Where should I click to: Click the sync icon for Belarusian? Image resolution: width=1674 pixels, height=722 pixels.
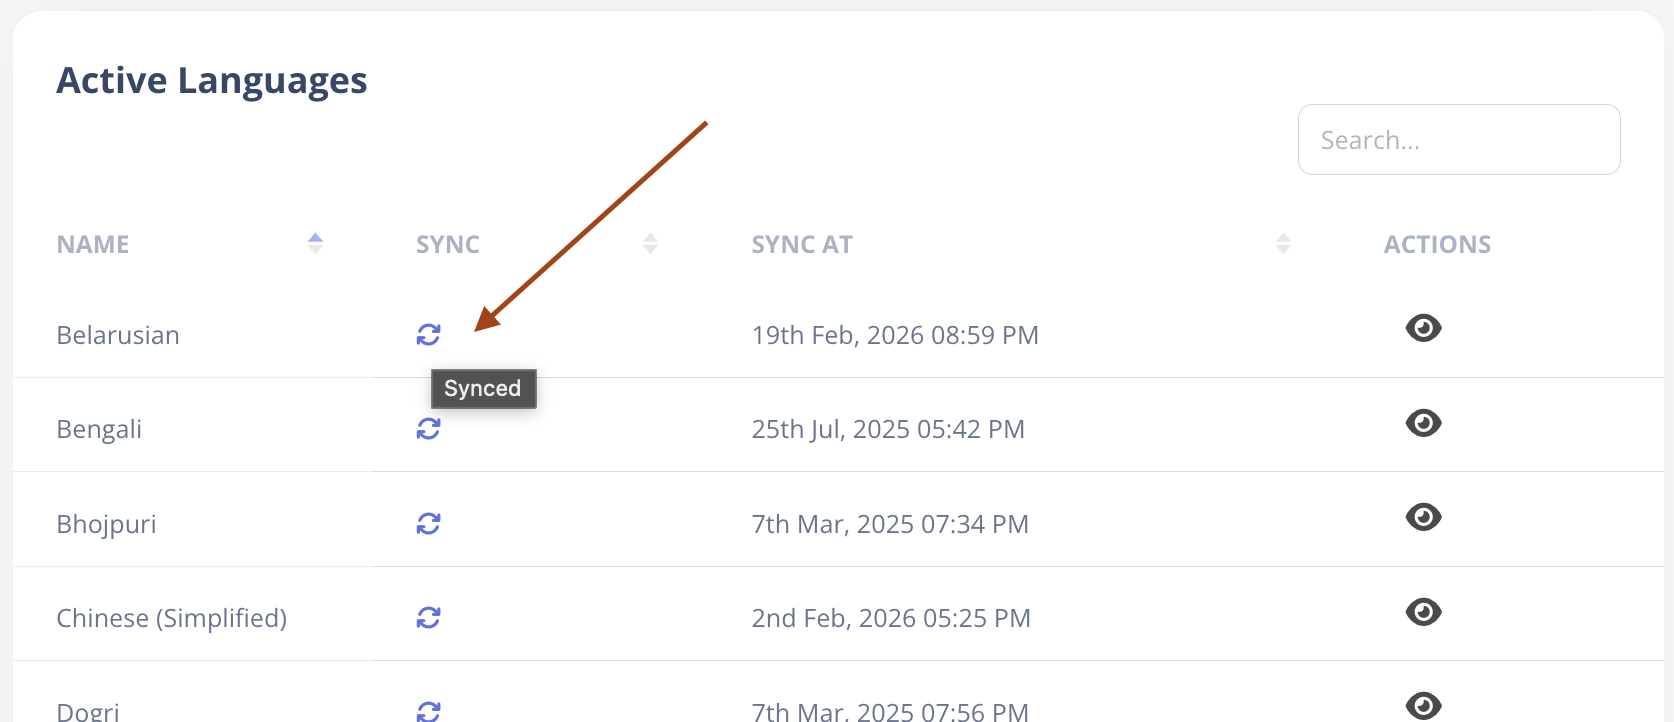[429, 335]
